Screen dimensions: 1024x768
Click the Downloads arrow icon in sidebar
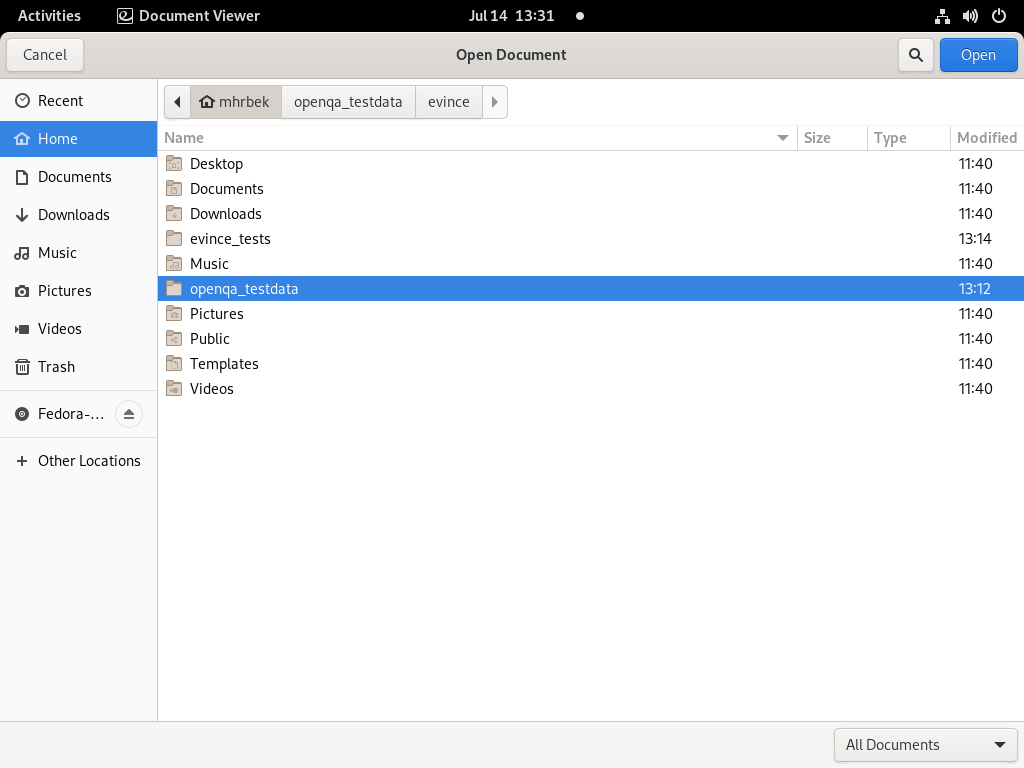point(22,215)
